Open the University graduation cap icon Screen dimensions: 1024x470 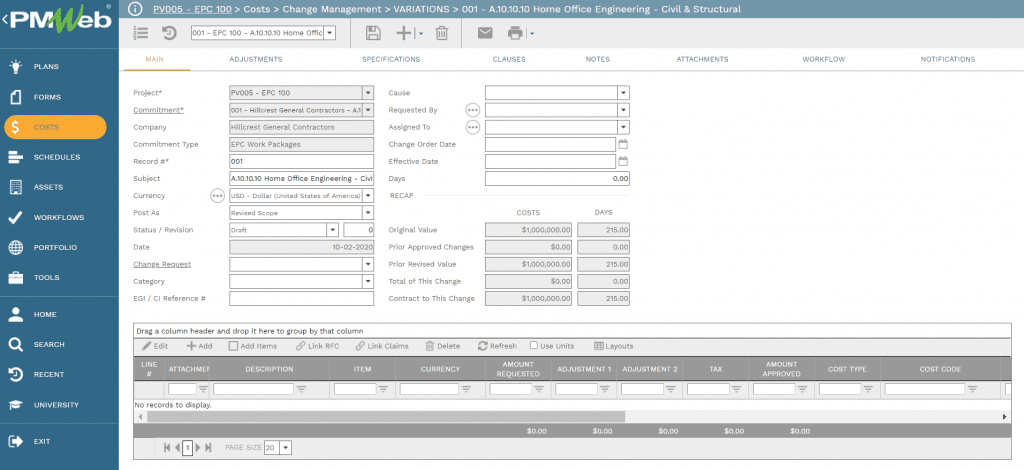click(x=16, y=405)
